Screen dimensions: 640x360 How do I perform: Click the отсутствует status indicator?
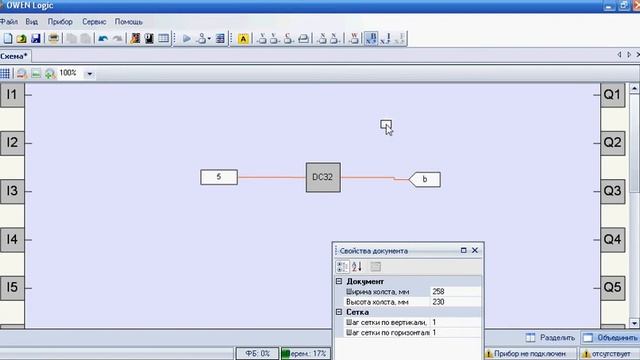(x=610, y=353)
